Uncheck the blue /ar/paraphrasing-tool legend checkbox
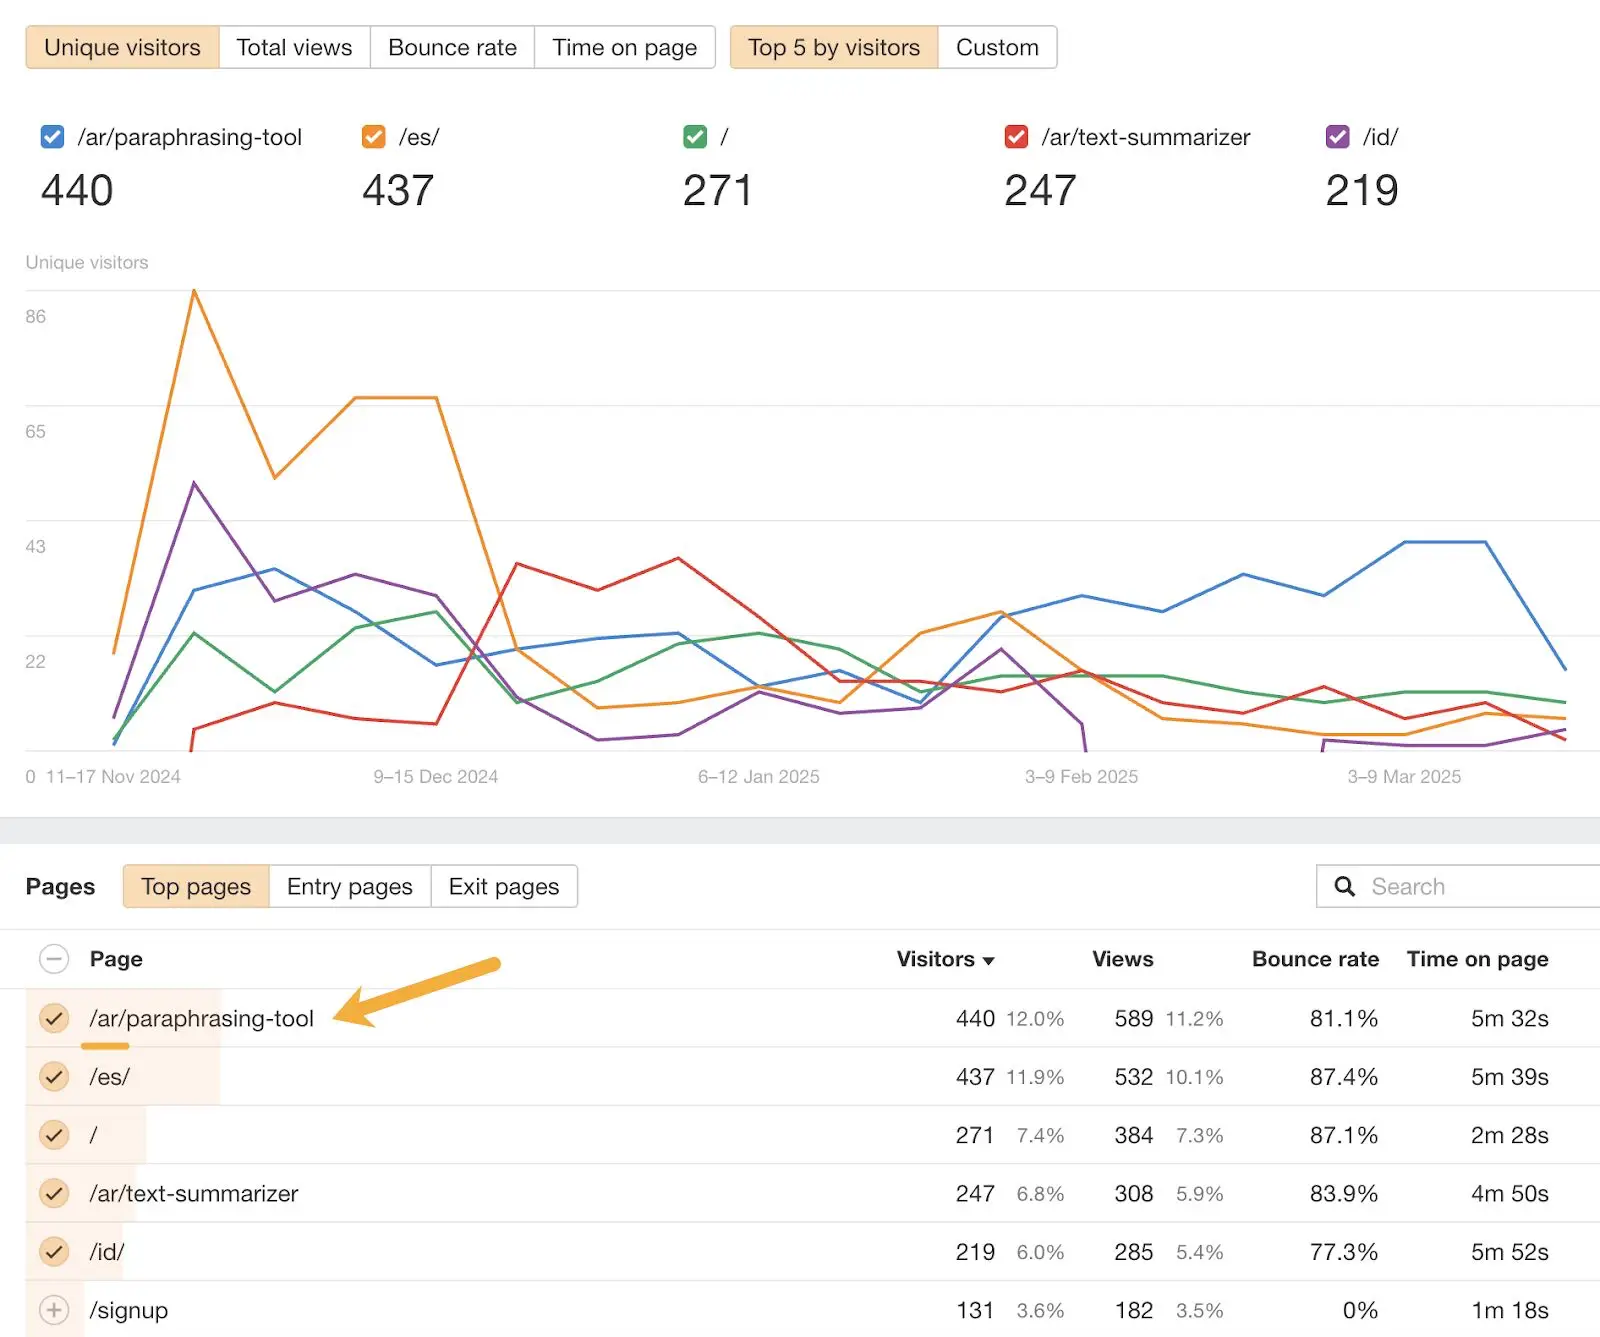The width and height of the screenshot is (1600, 1337). tap(52, 136)
